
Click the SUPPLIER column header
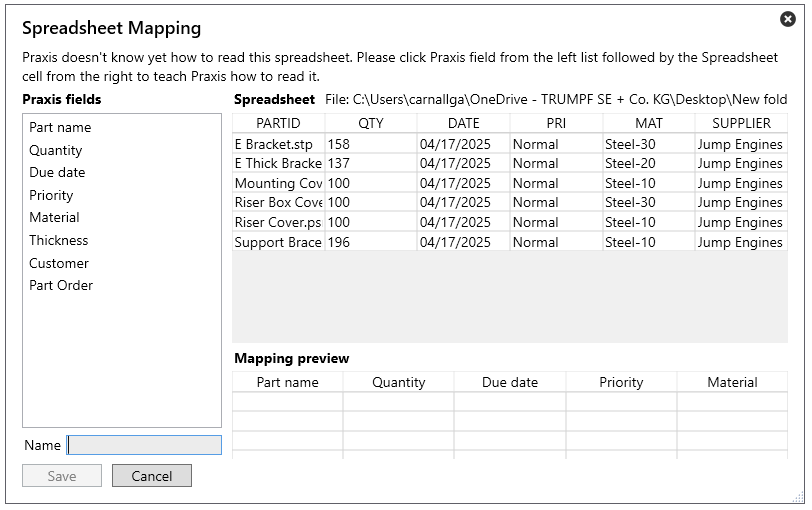pyautogui.click(x=741, y=123)
